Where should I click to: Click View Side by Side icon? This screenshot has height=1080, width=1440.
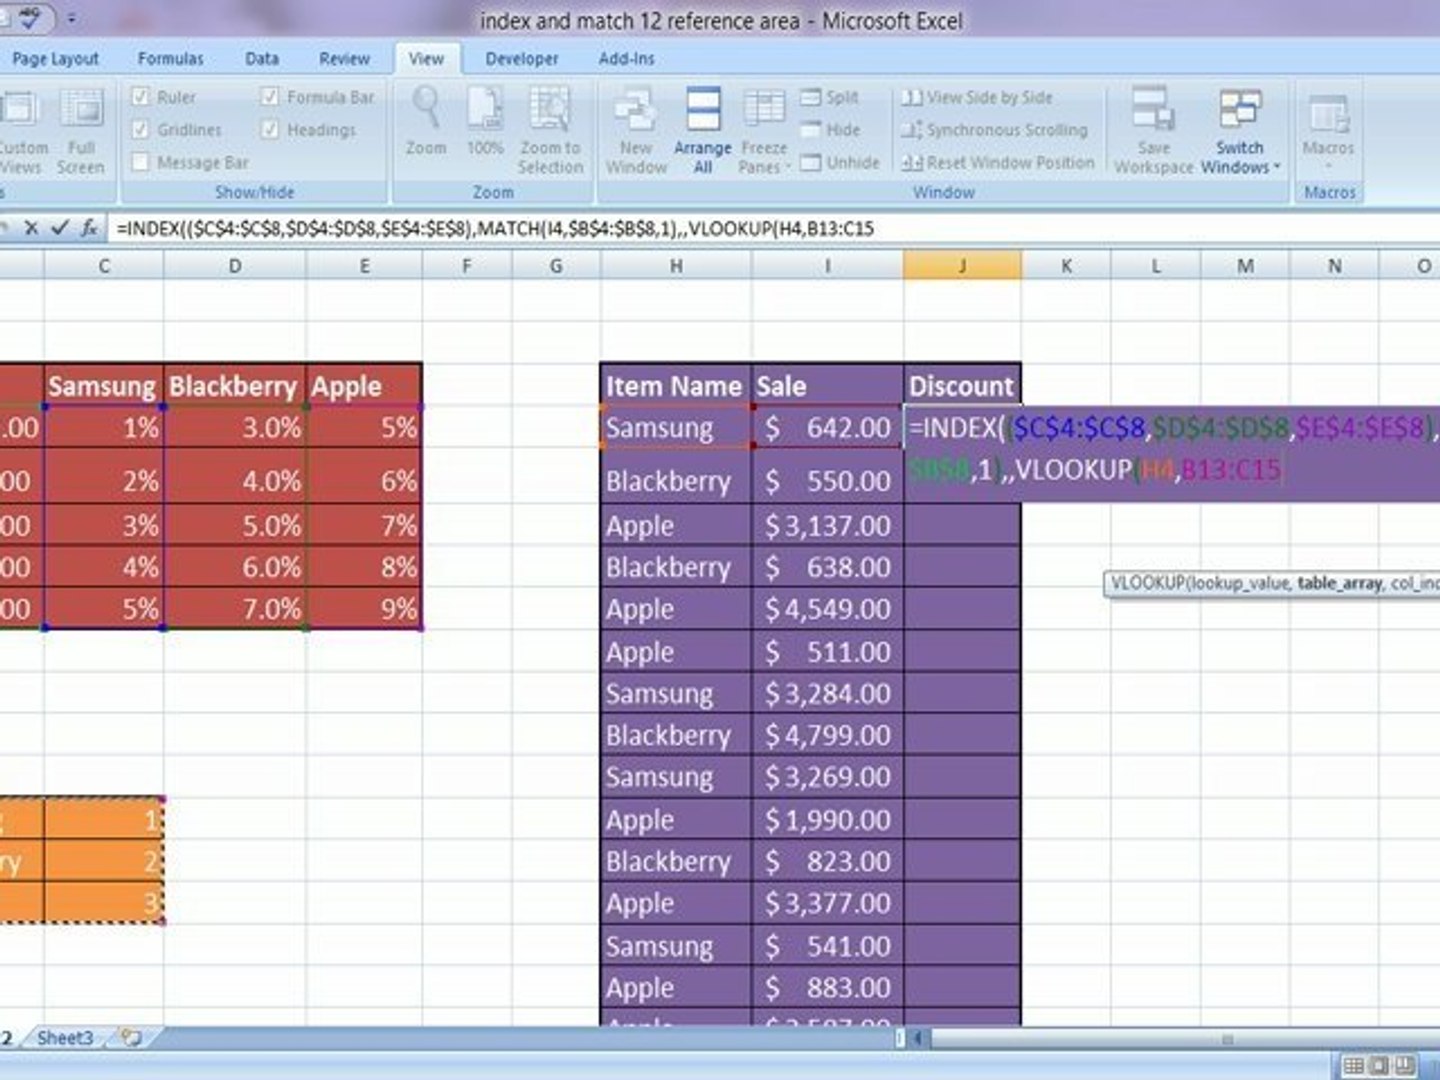click(911, 97)
